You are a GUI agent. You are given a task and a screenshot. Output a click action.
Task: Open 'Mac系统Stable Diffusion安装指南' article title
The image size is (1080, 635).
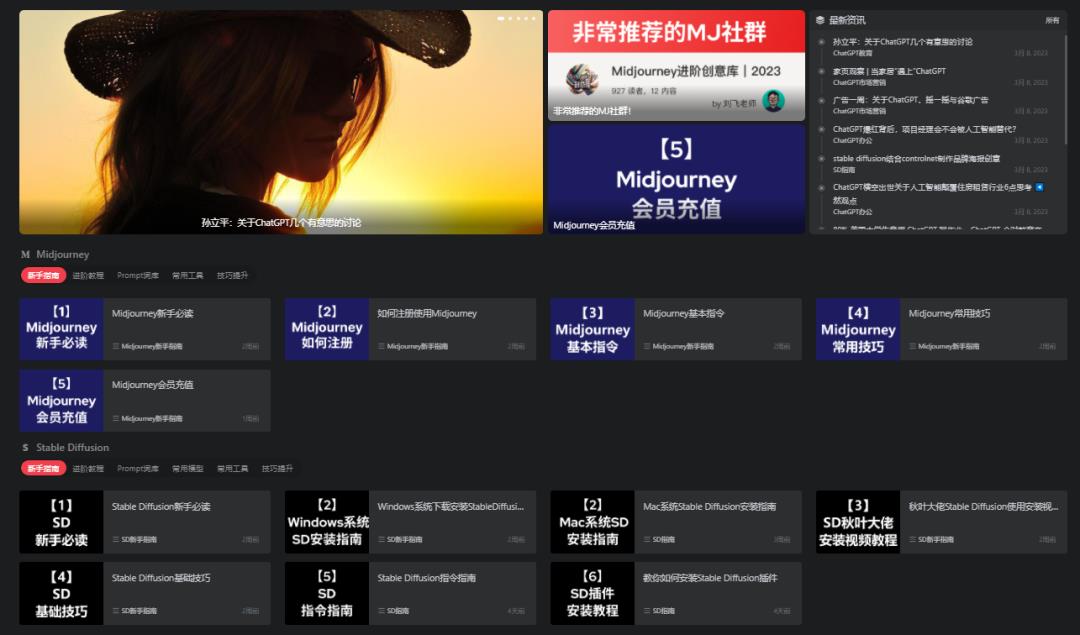coord(709,506)
